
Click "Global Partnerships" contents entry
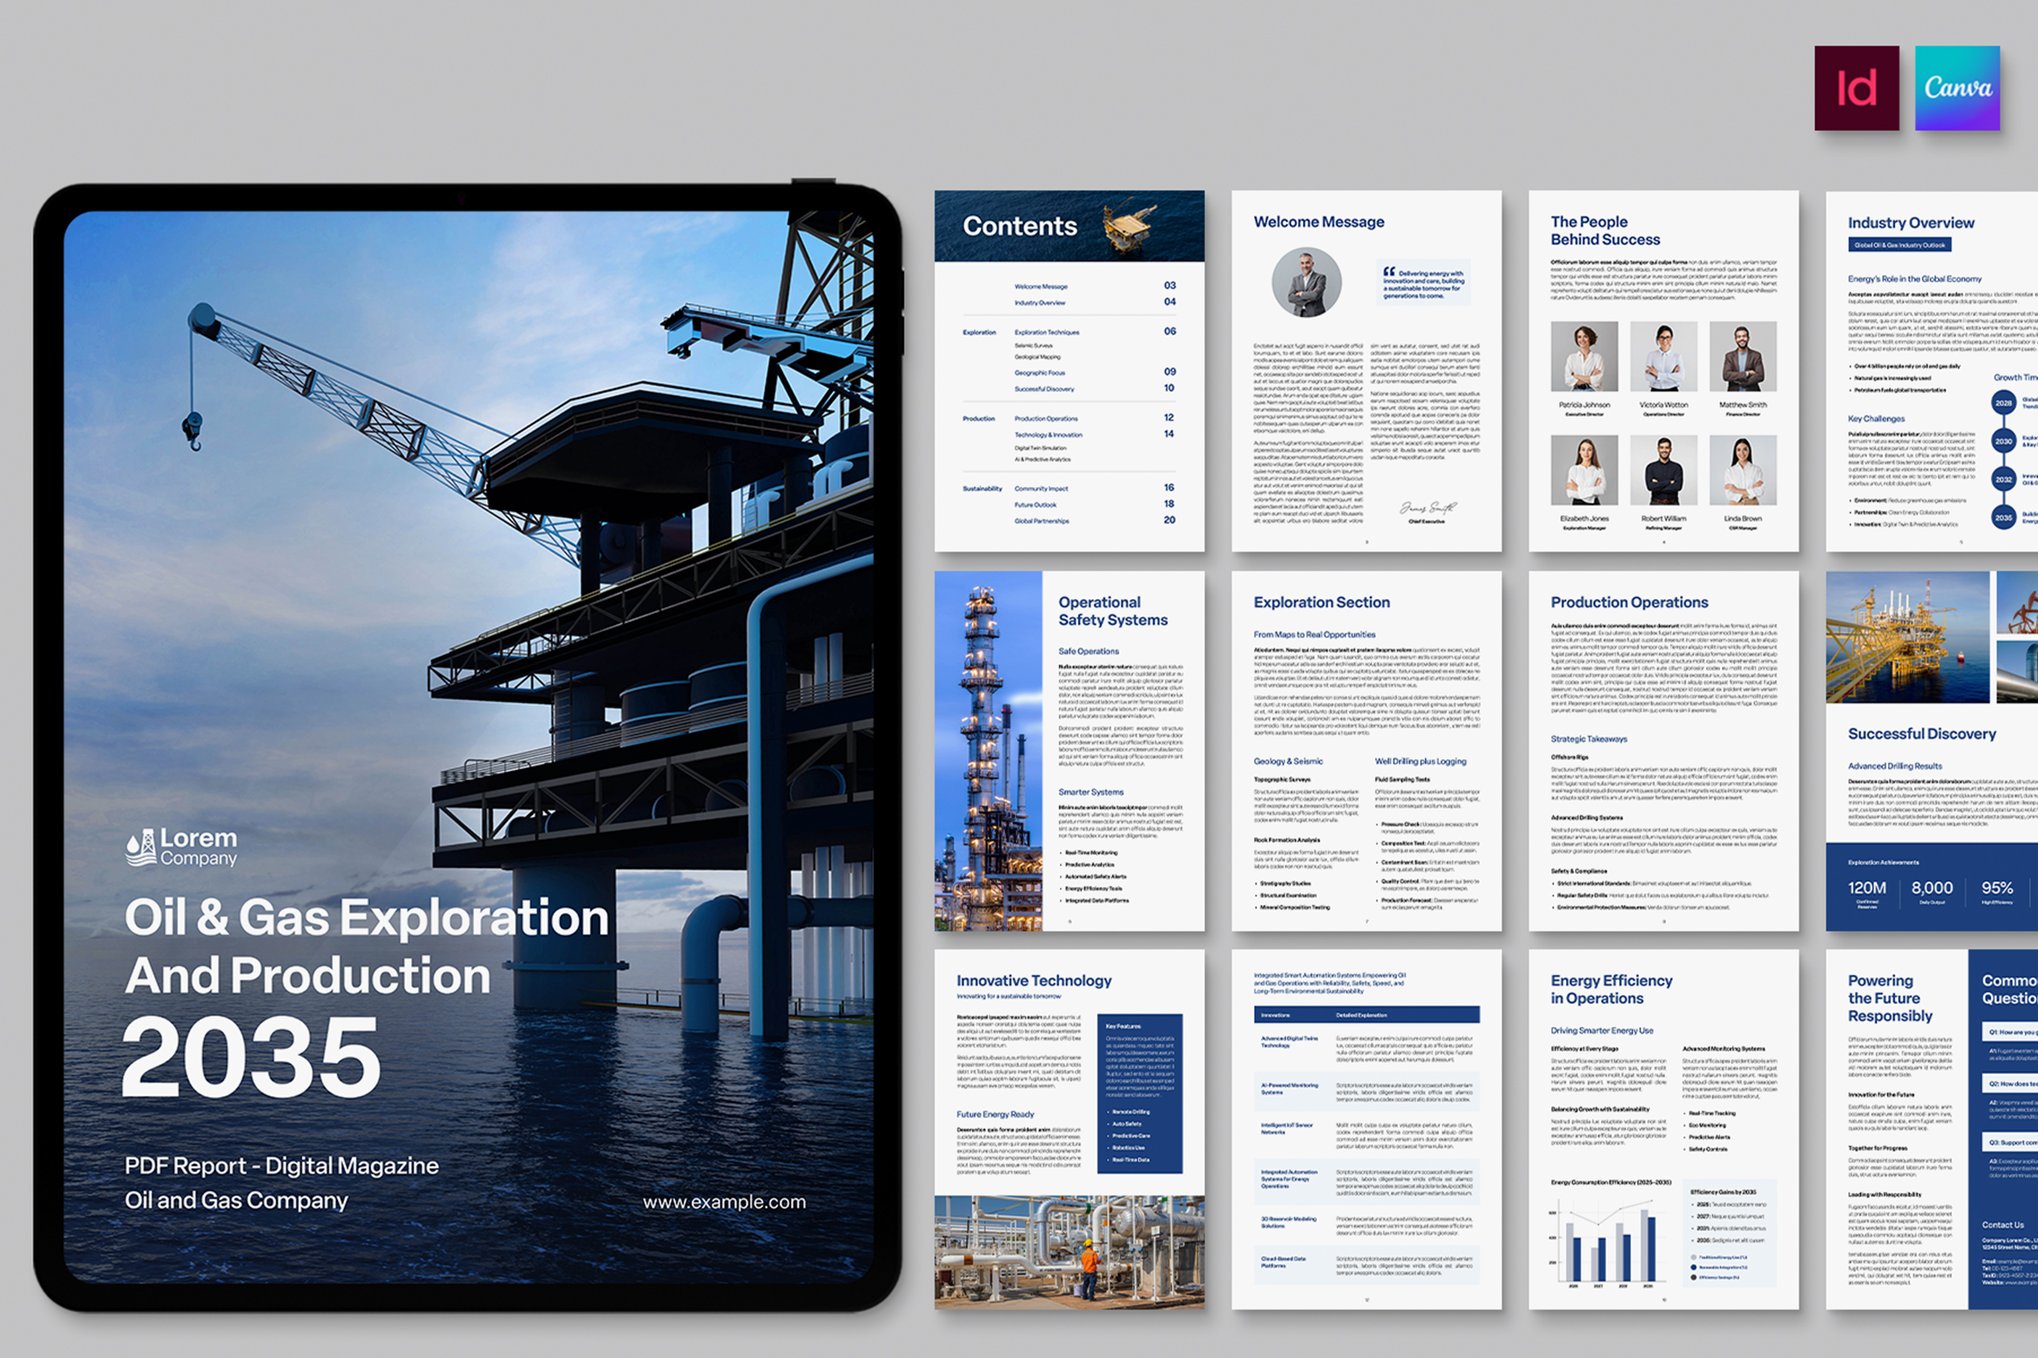click(1042, 521)
